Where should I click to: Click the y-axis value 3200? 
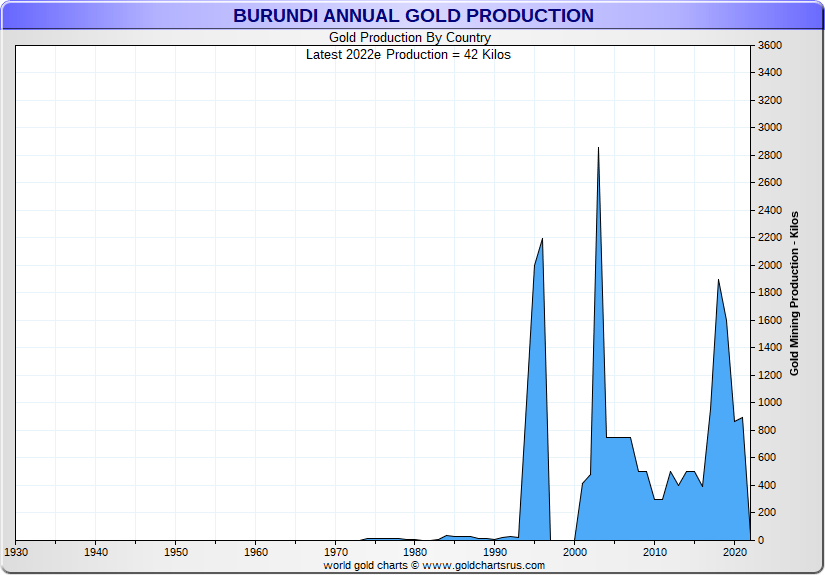[x=770, y=100]
